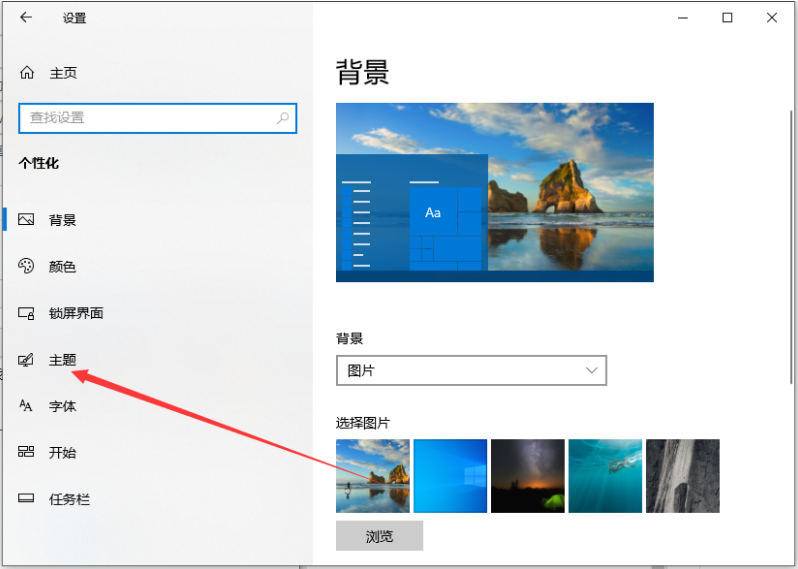
Task: Go to 颜色 settings page
Action: click(x=62, y=267)
